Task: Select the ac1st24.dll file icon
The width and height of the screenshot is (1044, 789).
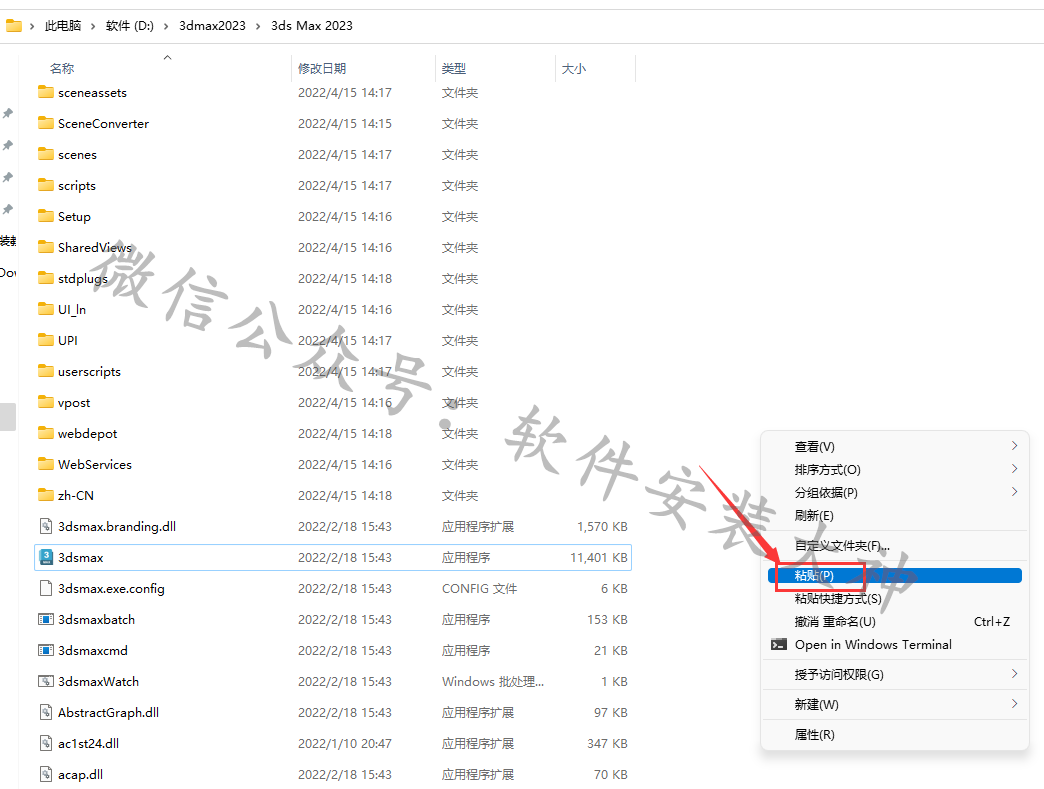Action: (x=46, y=743)
